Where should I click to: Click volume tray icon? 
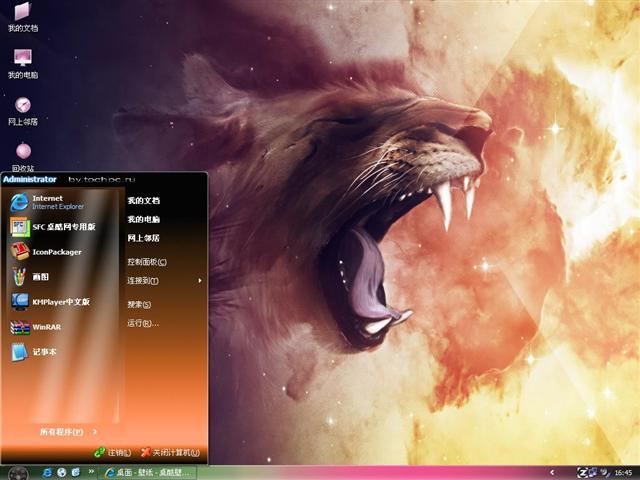coord(604,472)
